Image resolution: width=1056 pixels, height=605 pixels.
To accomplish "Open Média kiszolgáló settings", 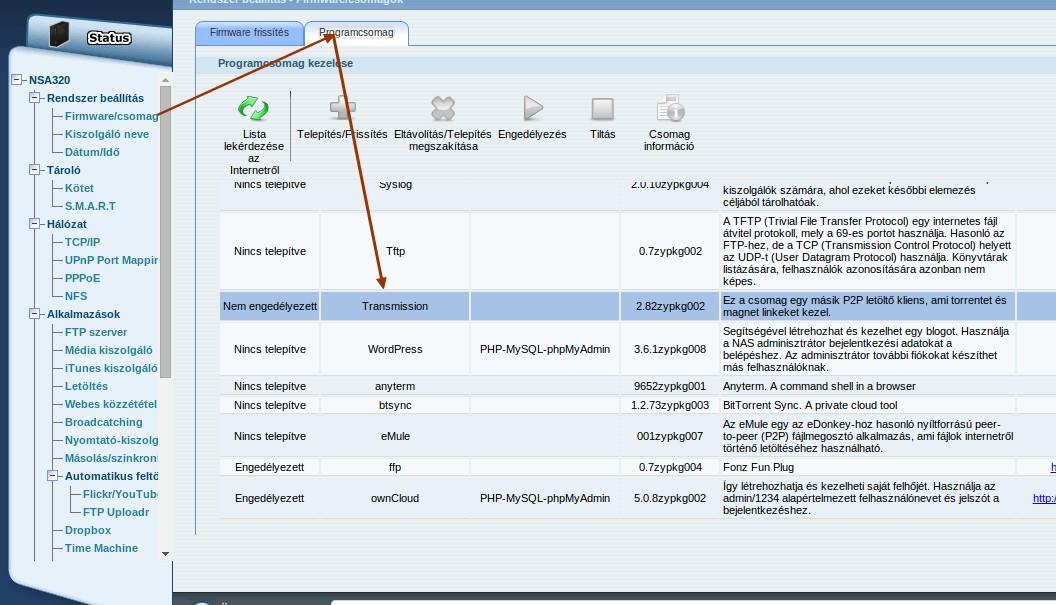I will coord(108,350).
